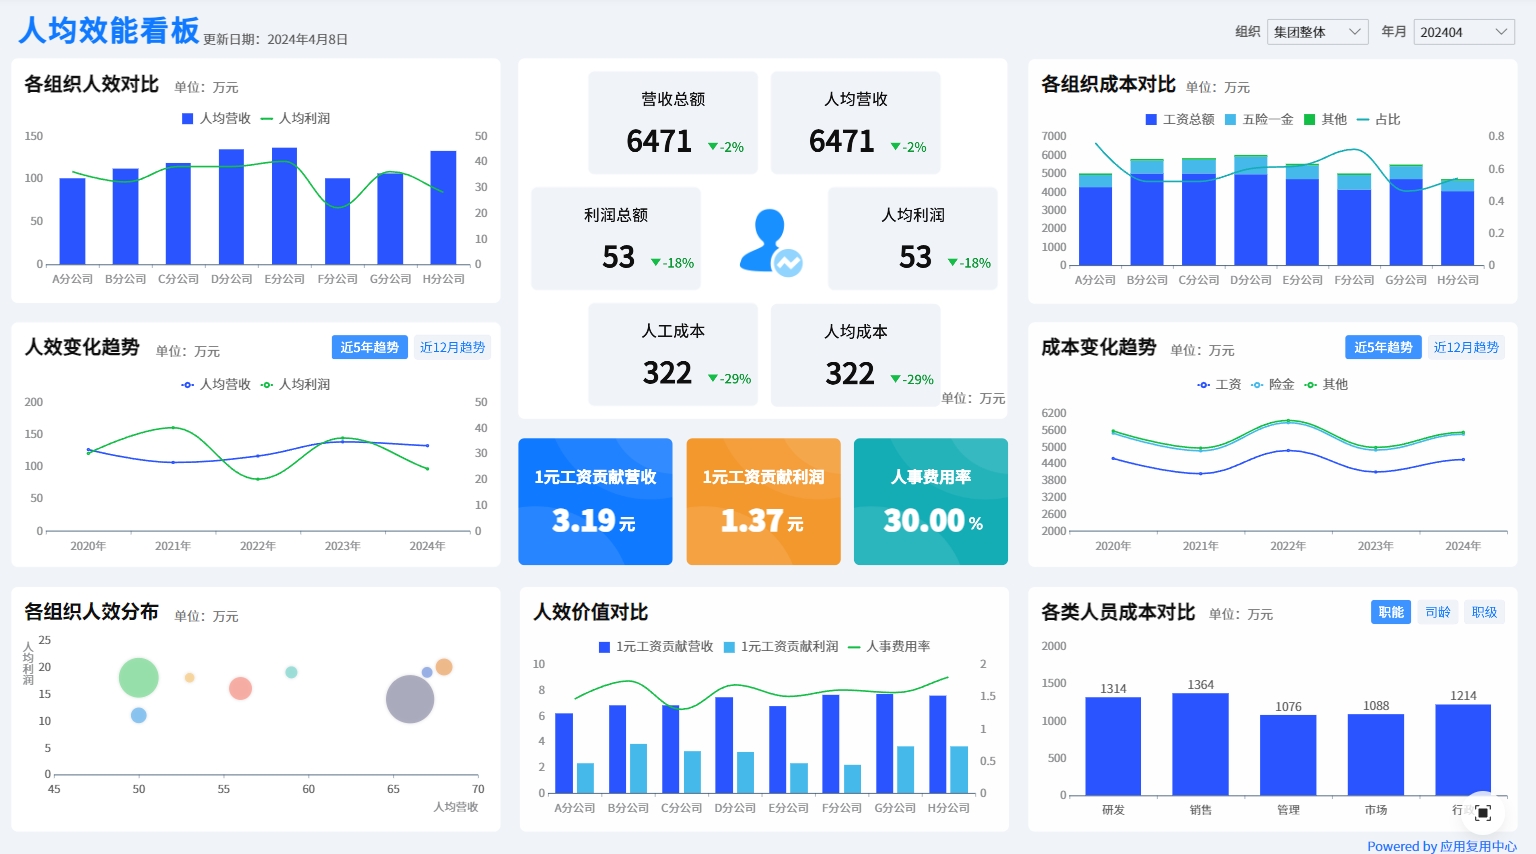Click the -18% indicator under 利润总额
1536x854 pixels.
coord(673,263)
